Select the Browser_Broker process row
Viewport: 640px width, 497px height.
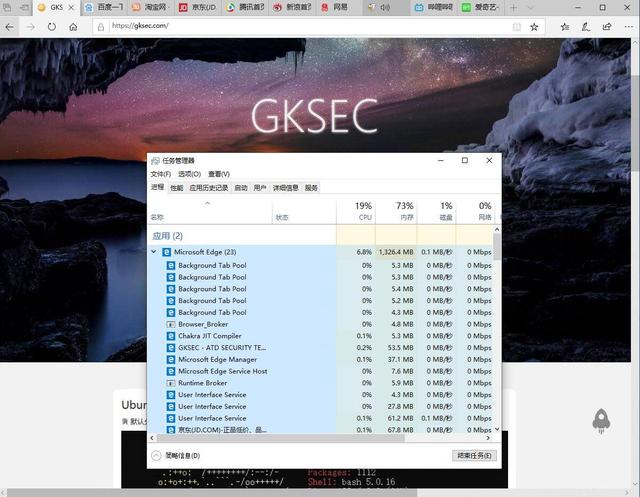point(203,324)
